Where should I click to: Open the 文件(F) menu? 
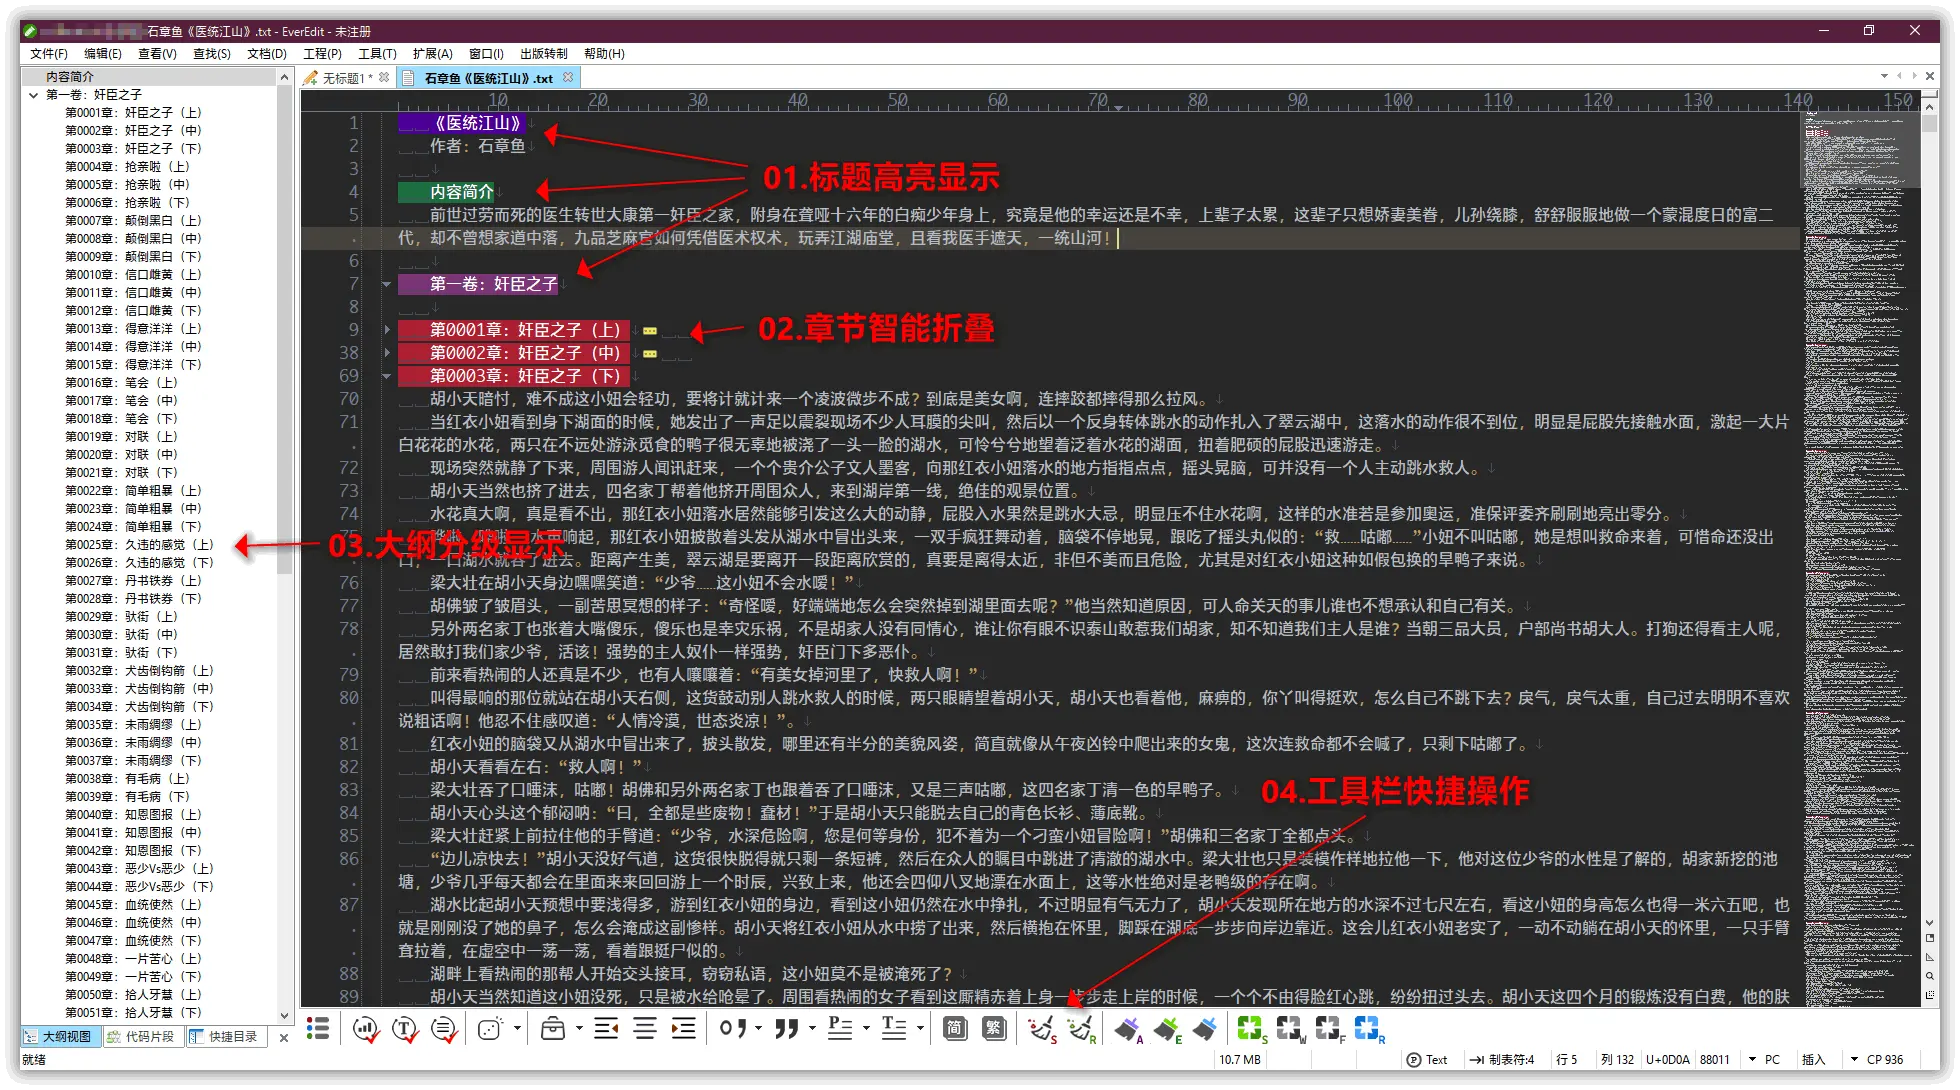[x=49, y=54]
